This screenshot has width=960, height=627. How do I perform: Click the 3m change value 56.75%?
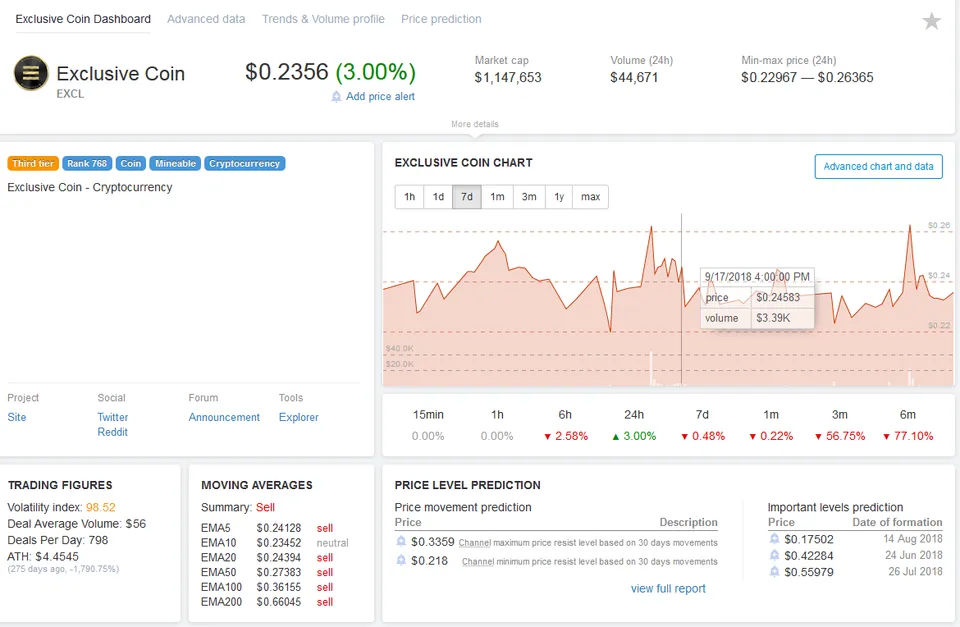click(839, 436)
